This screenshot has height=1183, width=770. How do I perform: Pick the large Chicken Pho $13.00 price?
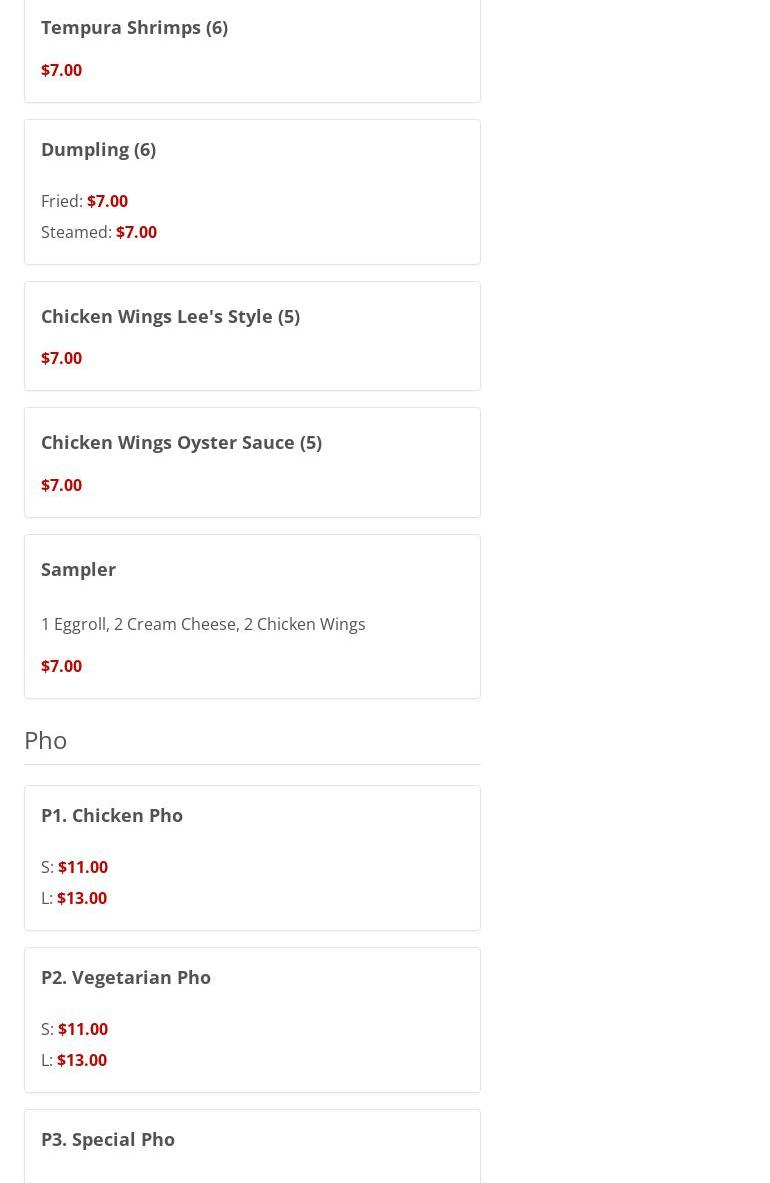point(82,898)
